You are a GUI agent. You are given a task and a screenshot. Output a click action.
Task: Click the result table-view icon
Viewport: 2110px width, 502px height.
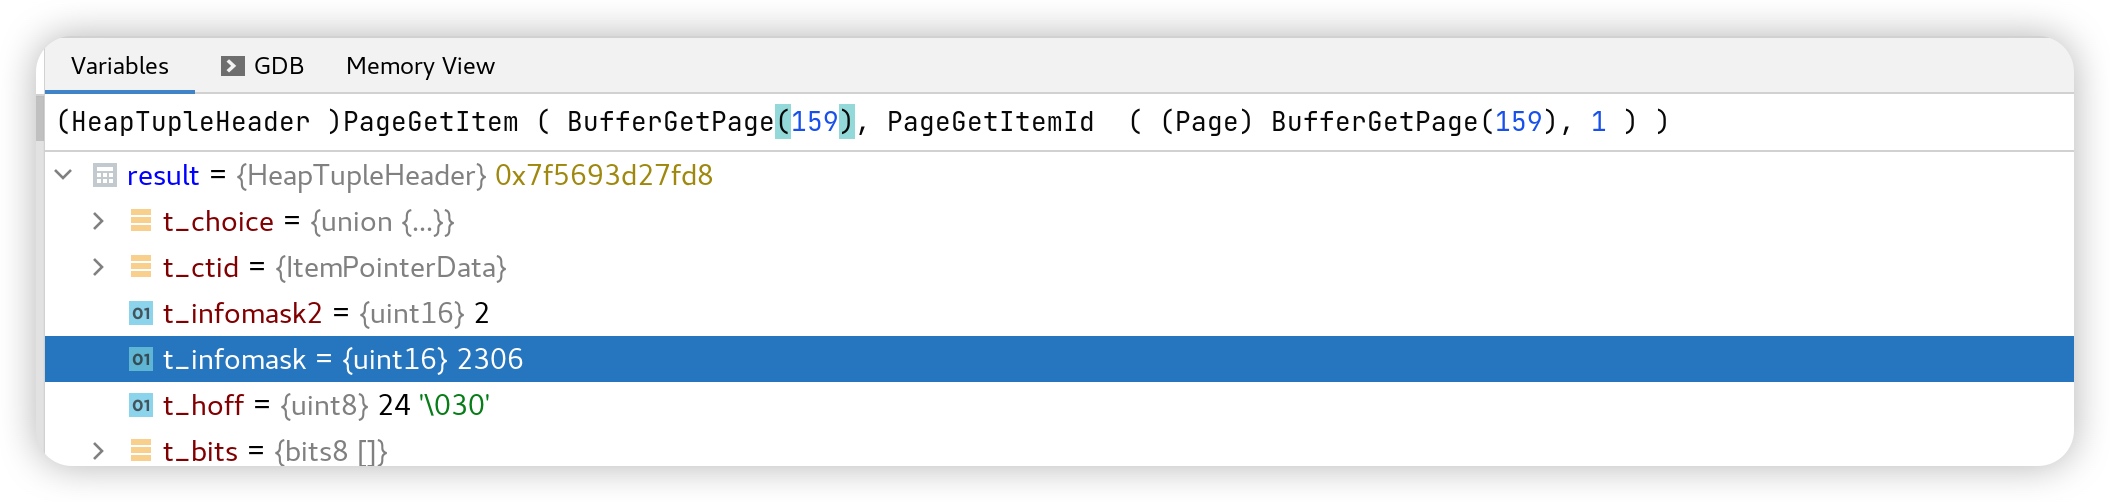[104, 175]
